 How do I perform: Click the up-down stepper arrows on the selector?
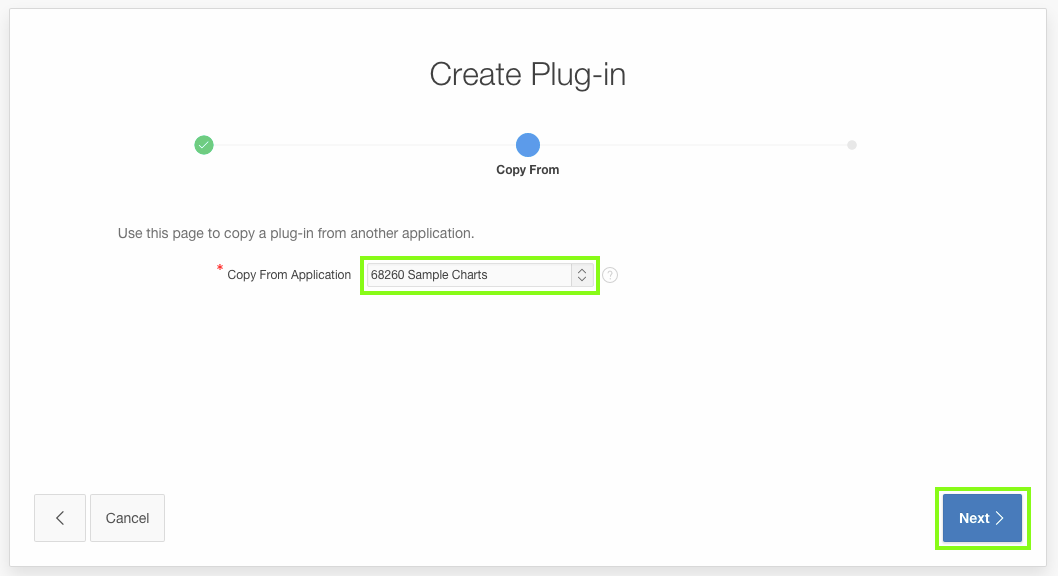click(x=582, y=274)
